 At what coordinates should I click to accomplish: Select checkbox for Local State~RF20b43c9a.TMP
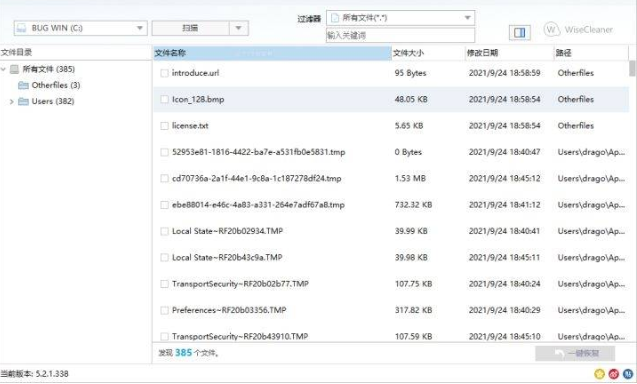coord(164,258)
